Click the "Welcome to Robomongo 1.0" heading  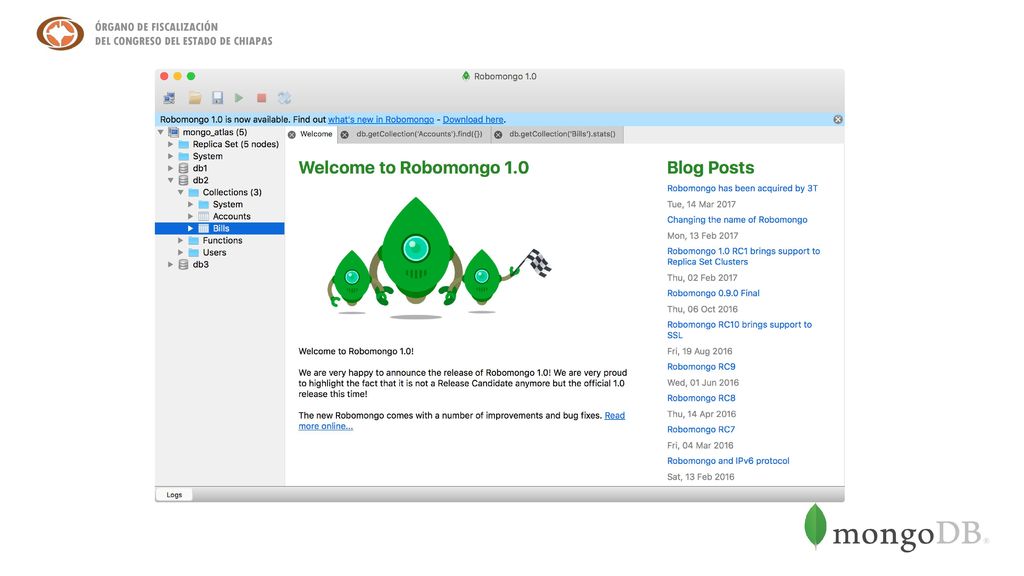tap(413, 168)
